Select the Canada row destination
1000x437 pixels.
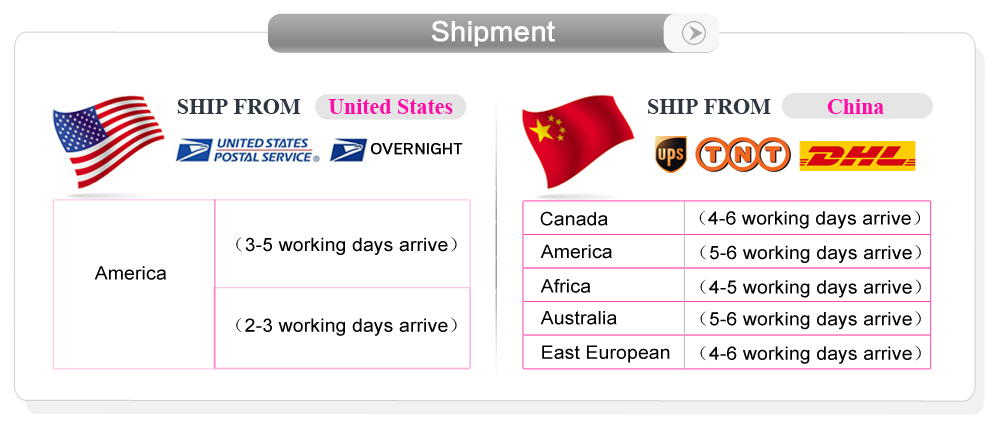click(574, 219)
